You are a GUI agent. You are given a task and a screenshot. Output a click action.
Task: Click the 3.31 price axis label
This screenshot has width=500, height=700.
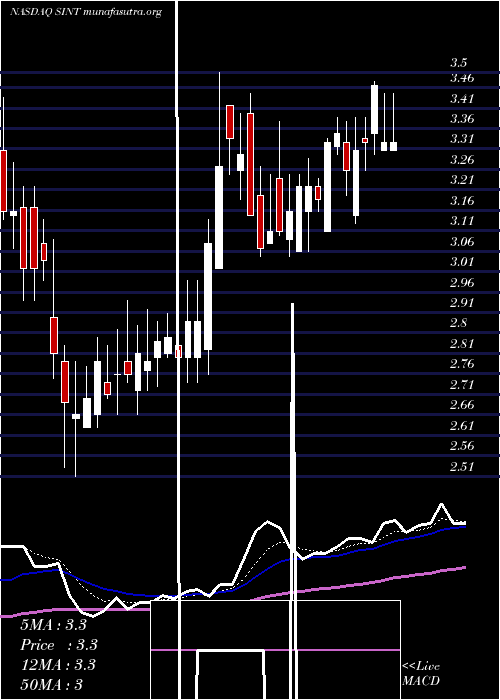pyautogui.click(x=462, y=139)
